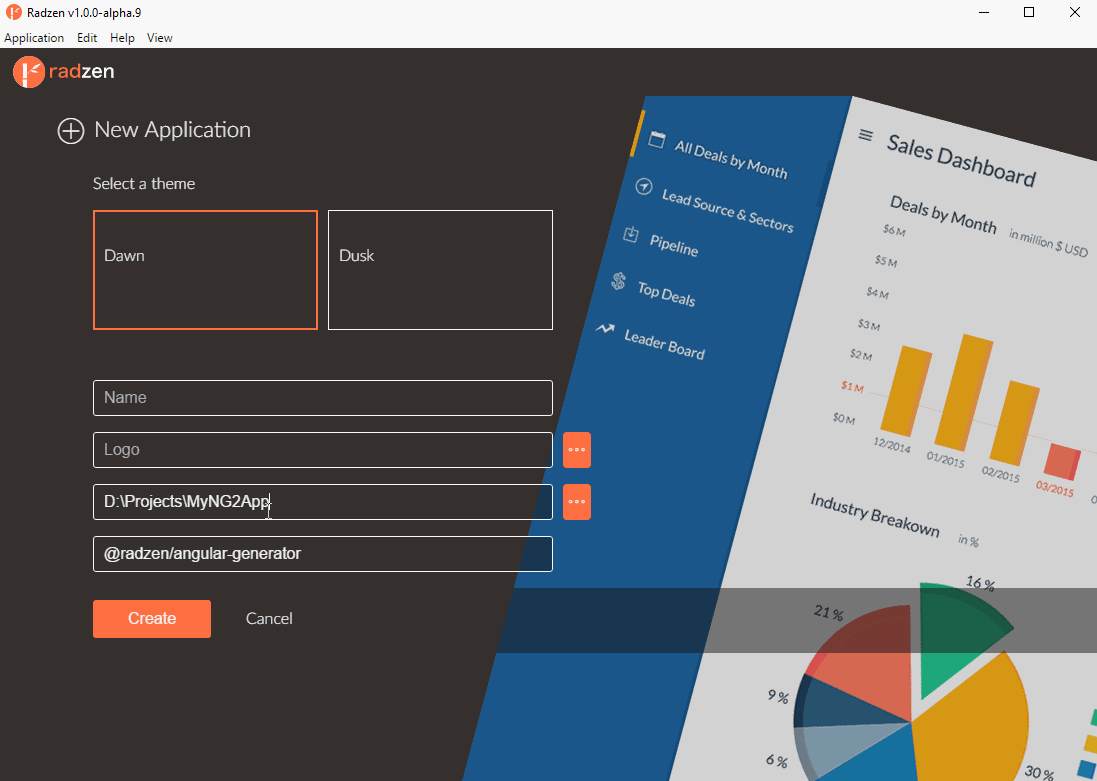This screenshot has width=1097, height=781.
Task: Click the Radzen logo icon
Action: pos(28,72)
